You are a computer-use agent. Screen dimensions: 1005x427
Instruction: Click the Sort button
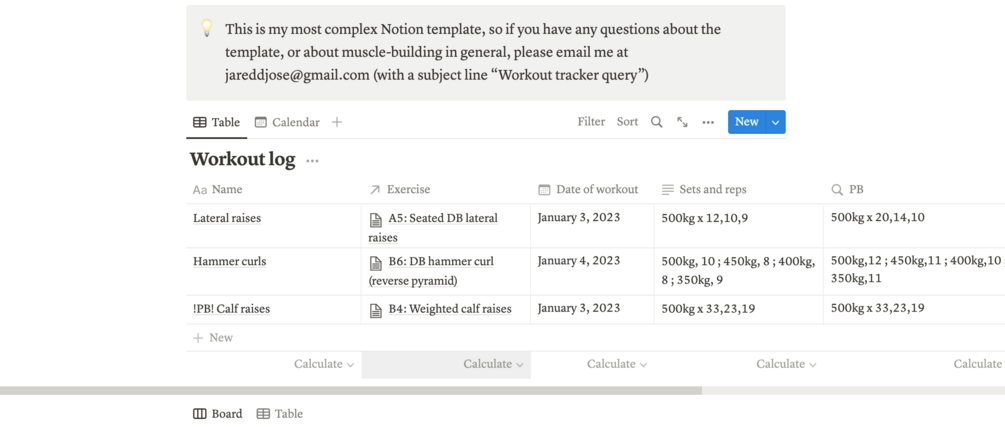tap(627, 122)
